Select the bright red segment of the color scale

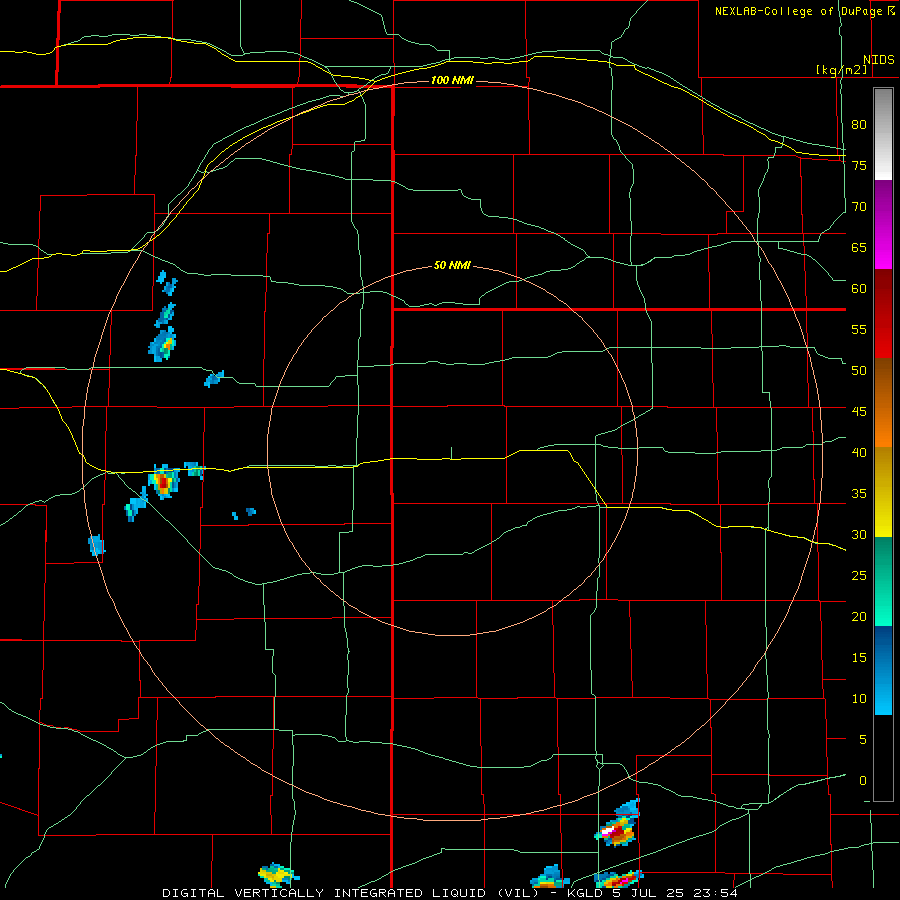pyautogui.click(x=883, y=314)
